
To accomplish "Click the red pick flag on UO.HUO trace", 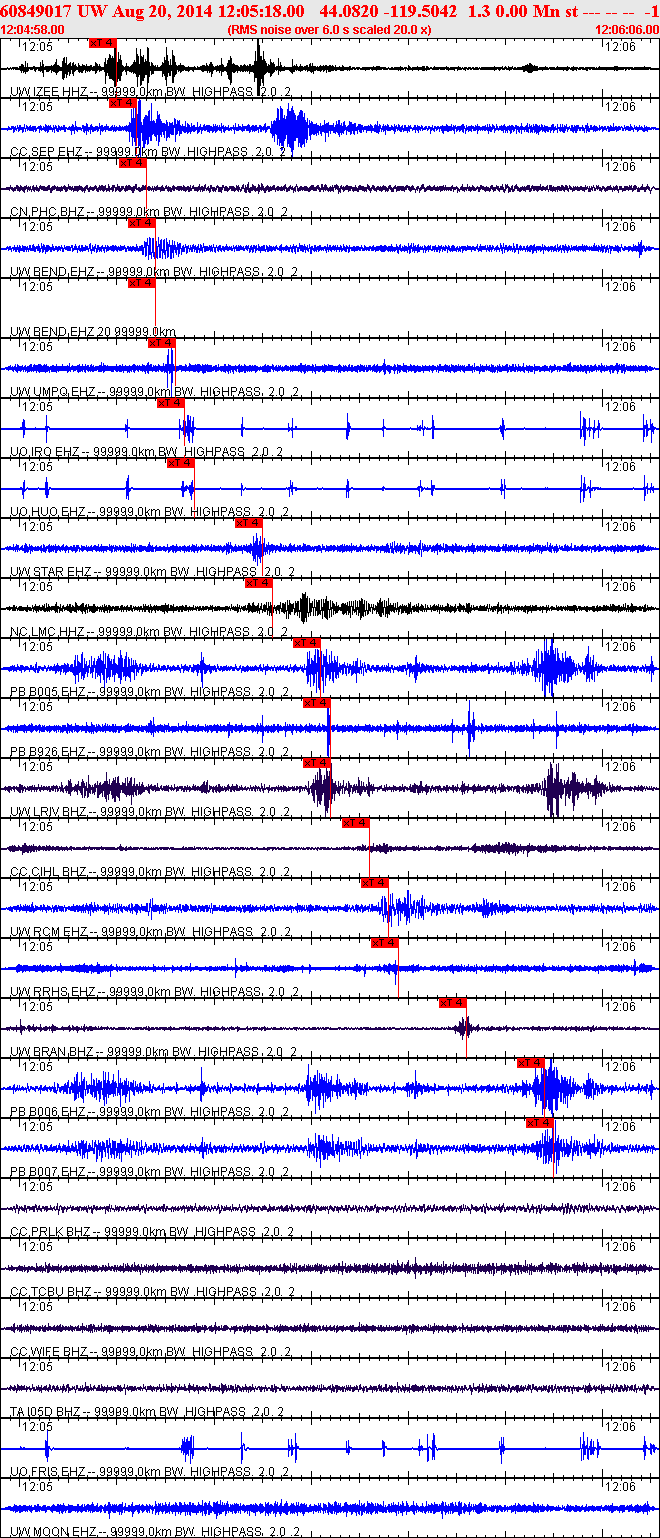I will pyautogui.click(x=180, y=463).
